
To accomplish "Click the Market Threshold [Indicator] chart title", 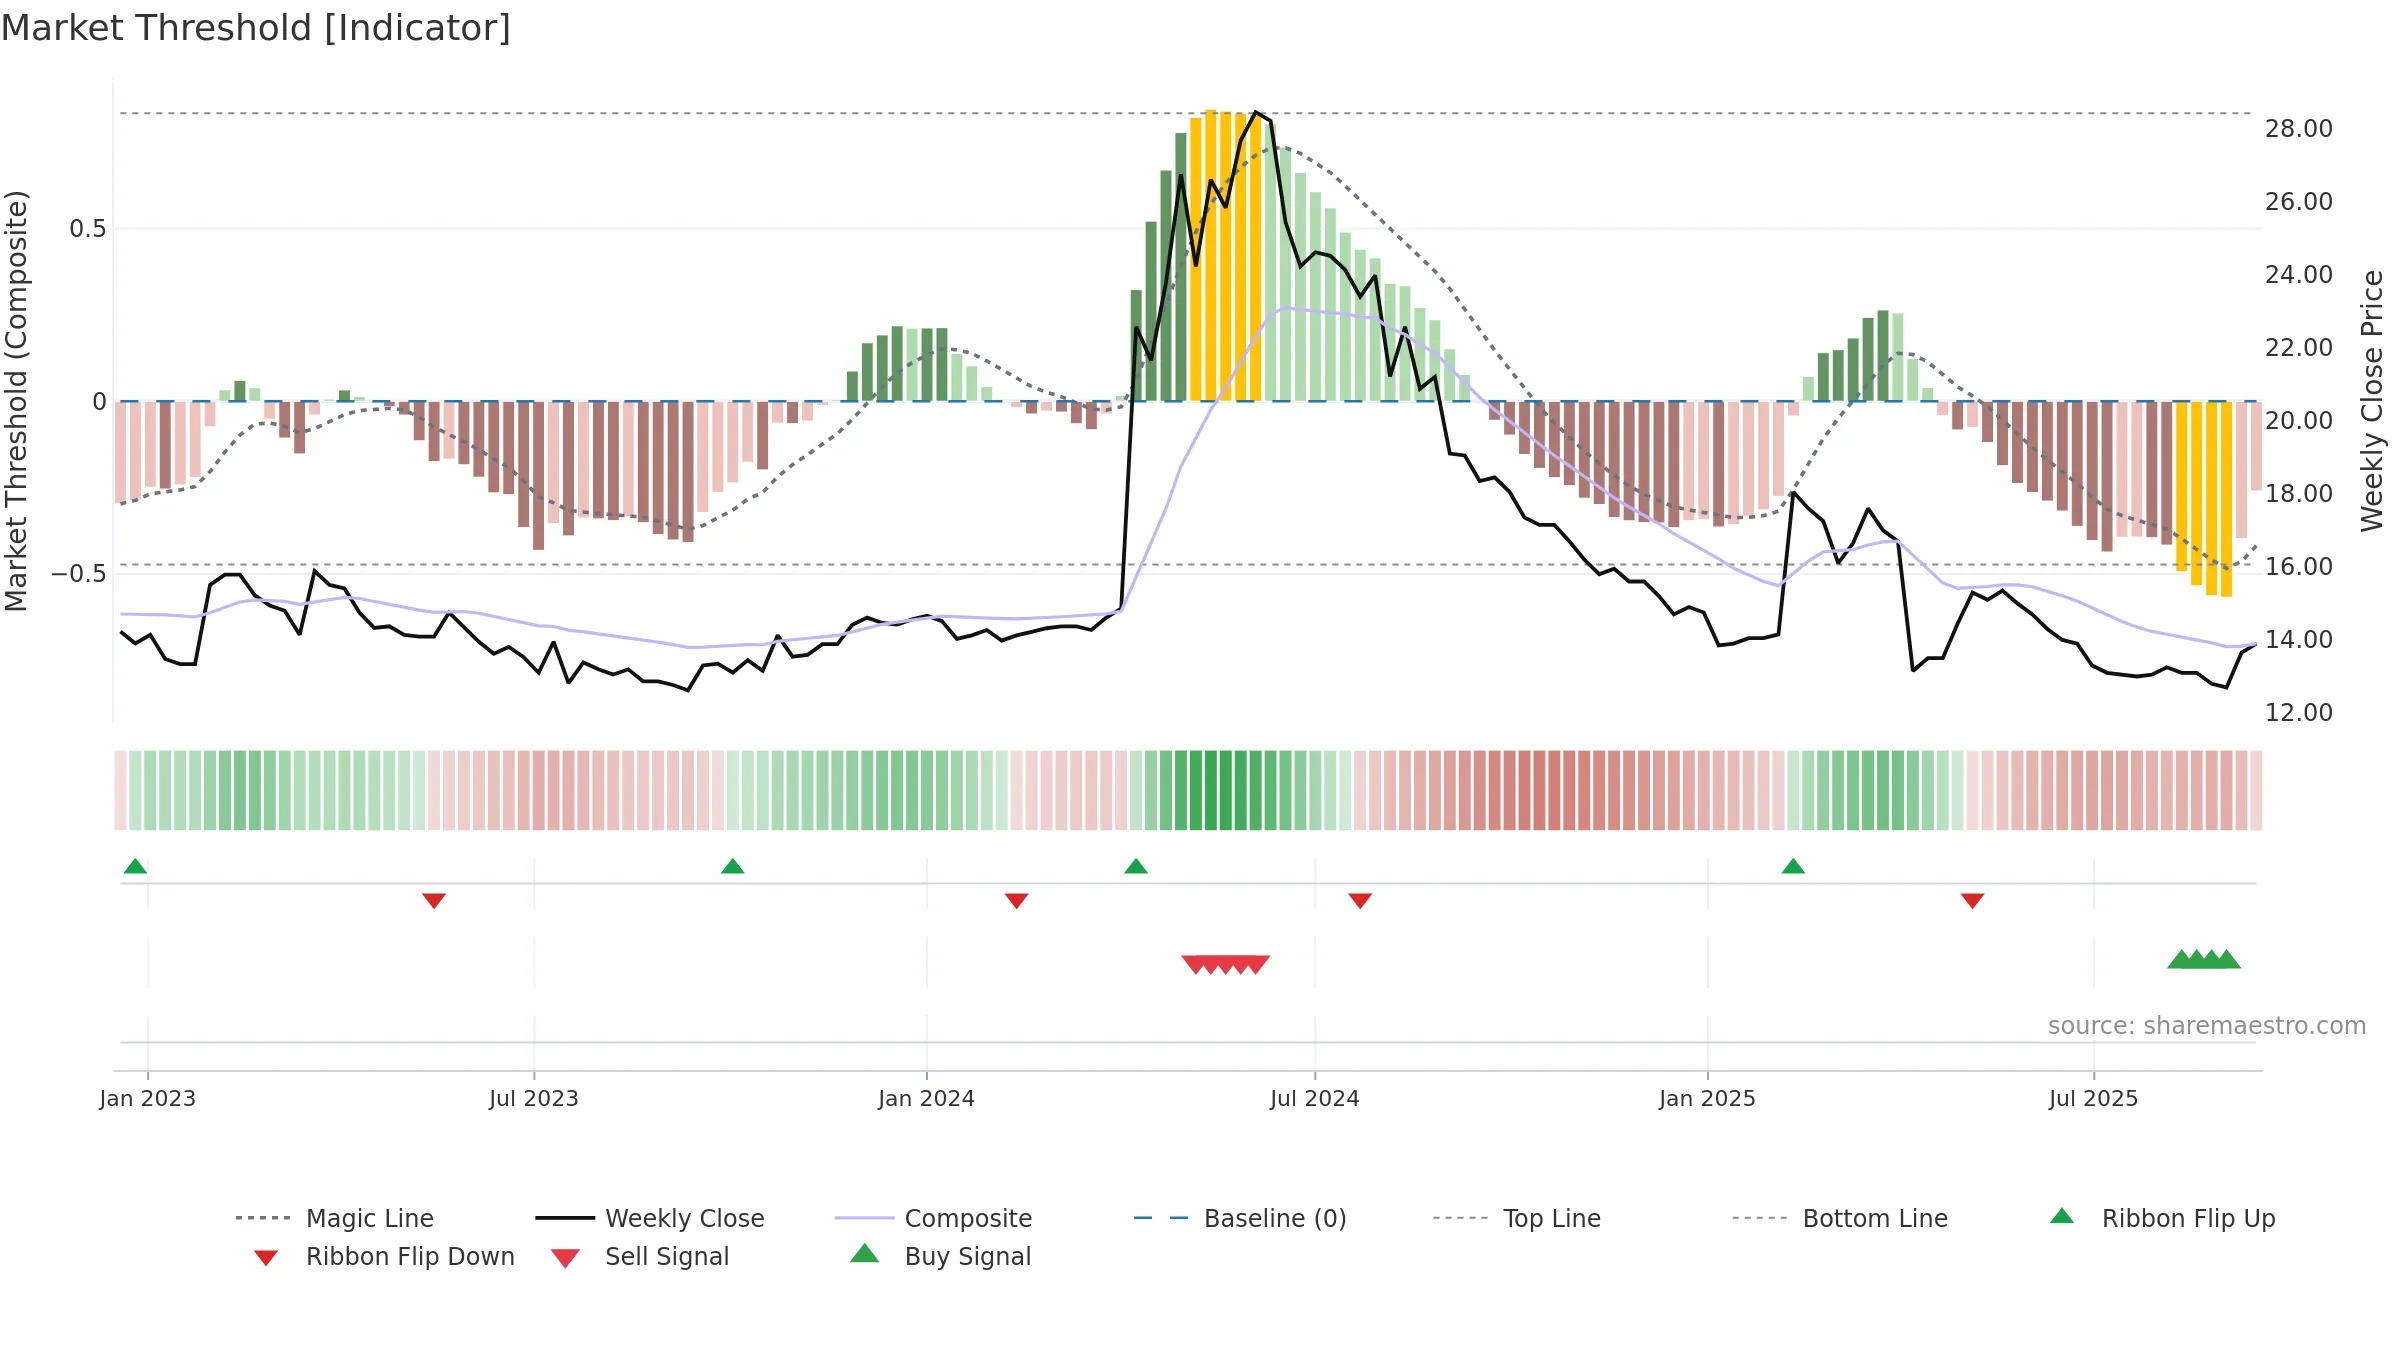I will (x=256, y=28).
